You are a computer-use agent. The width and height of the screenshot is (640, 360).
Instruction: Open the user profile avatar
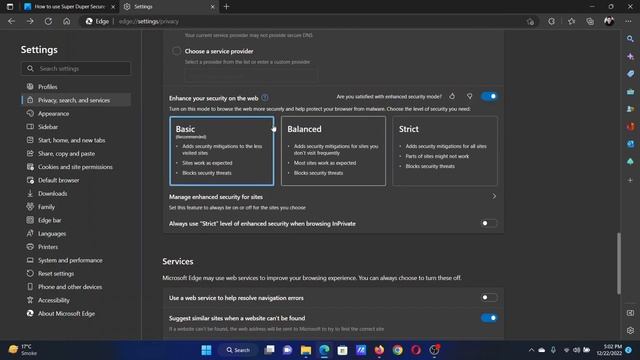609,21
